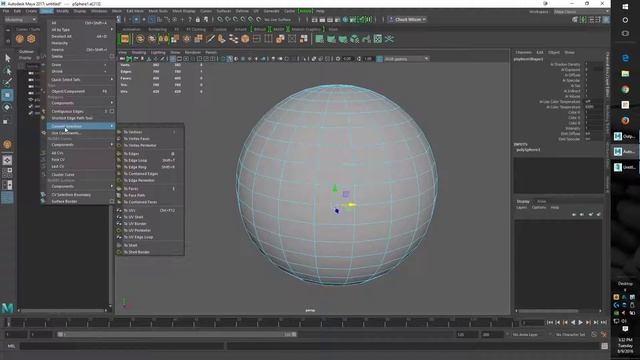Image resolution: width=640 pixels, height=360 pixels.
Task: Switch to the Rotate tool
Action: click(7, 107)
